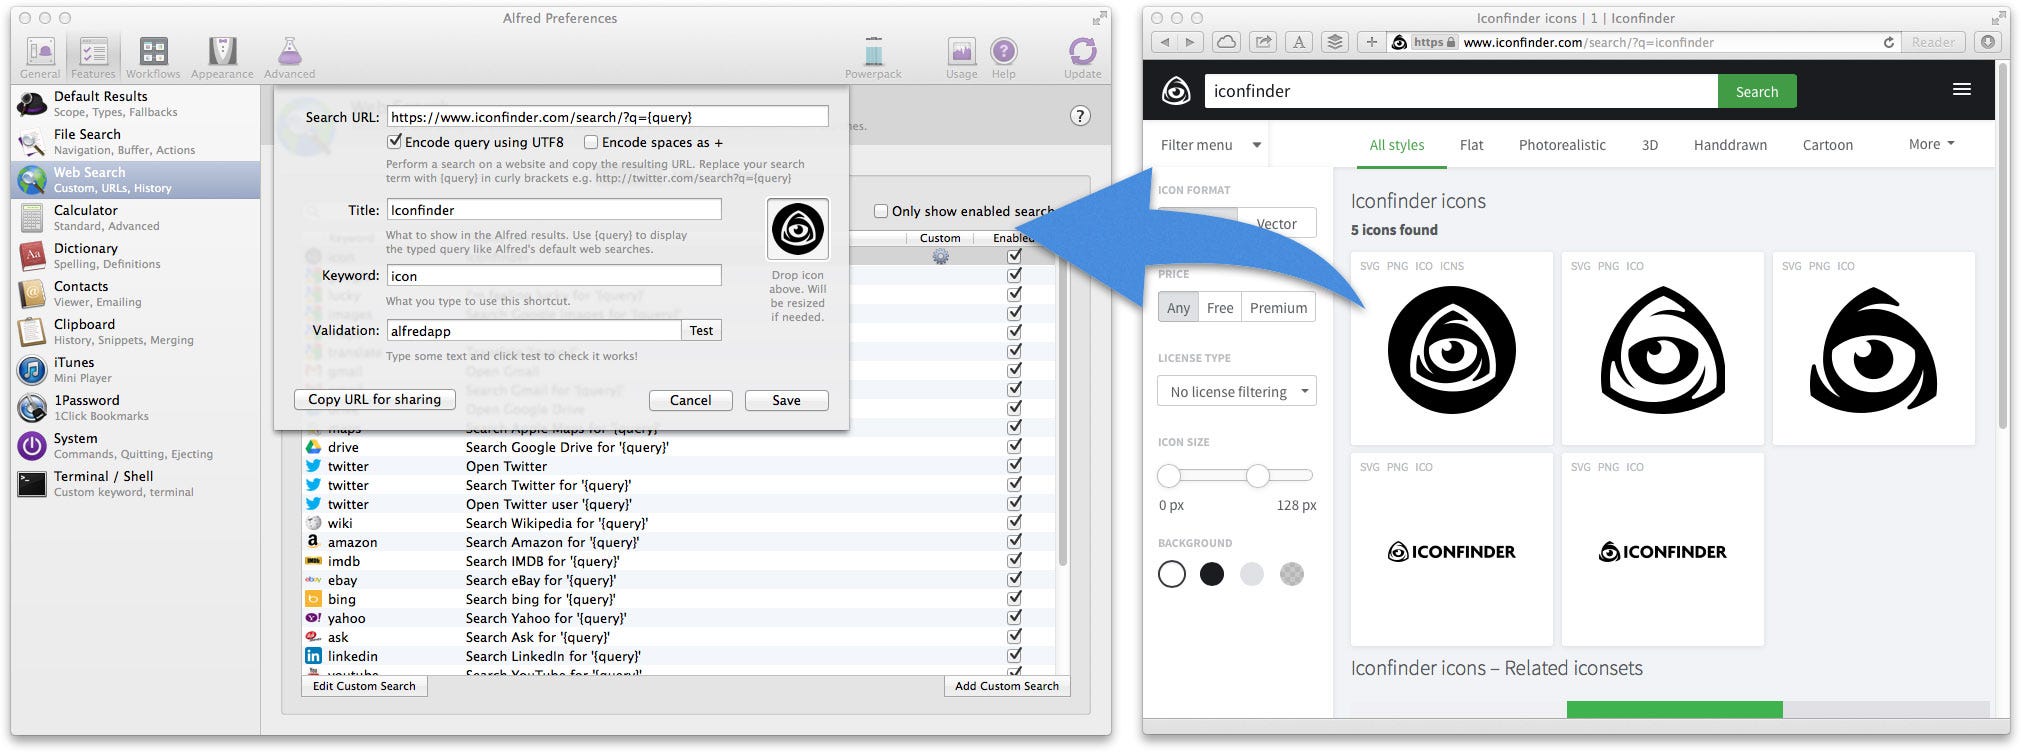Select the Free price filter
2021x752 pixels.
1219,308
